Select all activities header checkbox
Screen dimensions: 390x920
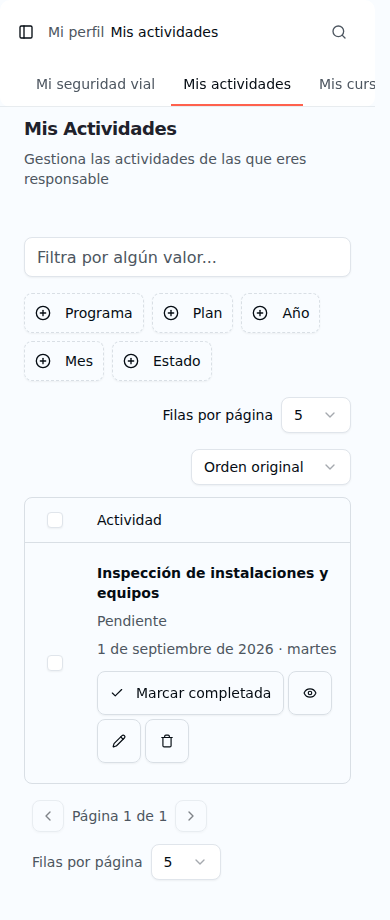tap(55, 520)
